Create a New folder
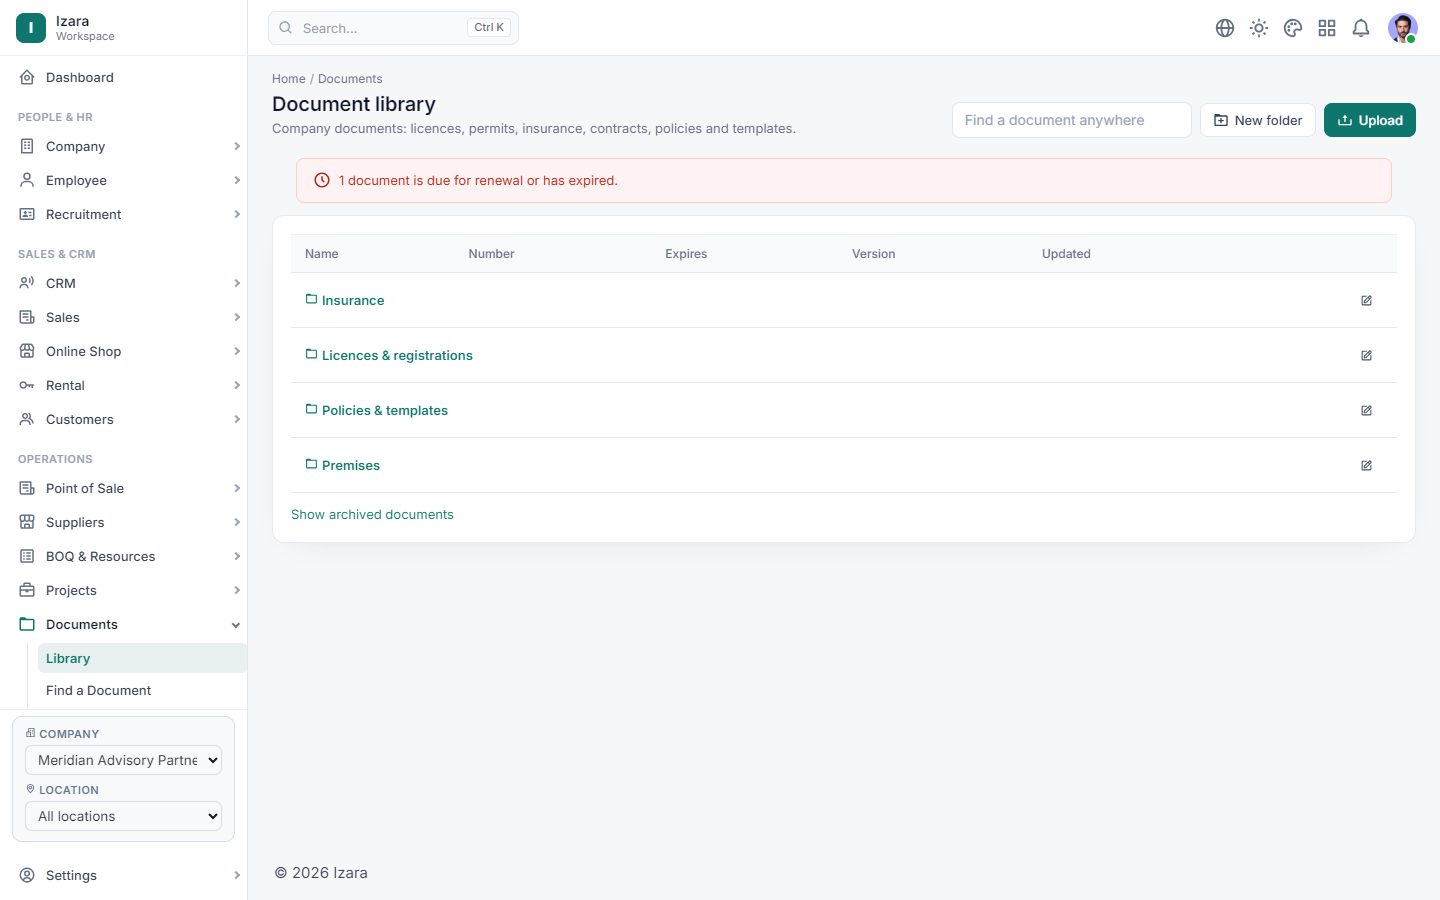 click(1258, 120)
